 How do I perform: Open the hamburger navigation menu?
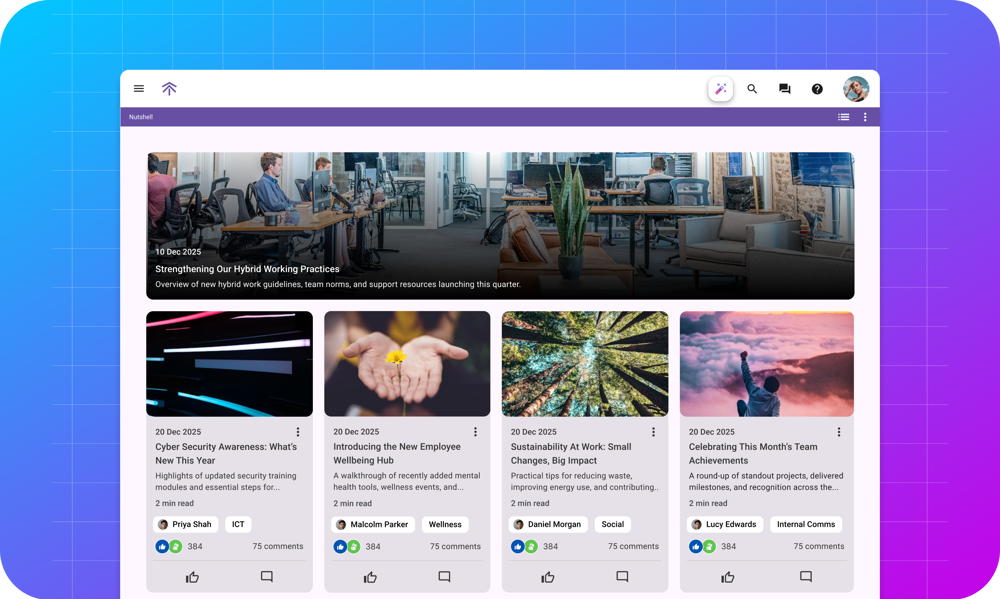point(139,89)
